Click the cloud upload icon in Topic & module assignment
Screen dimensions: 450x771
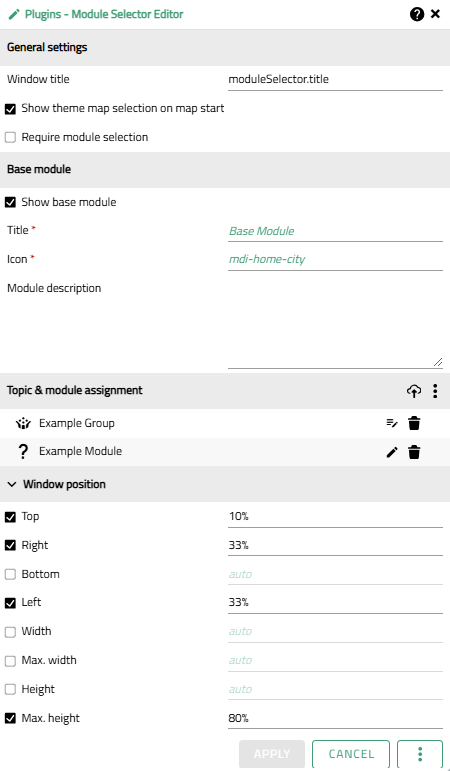[414, 391]
